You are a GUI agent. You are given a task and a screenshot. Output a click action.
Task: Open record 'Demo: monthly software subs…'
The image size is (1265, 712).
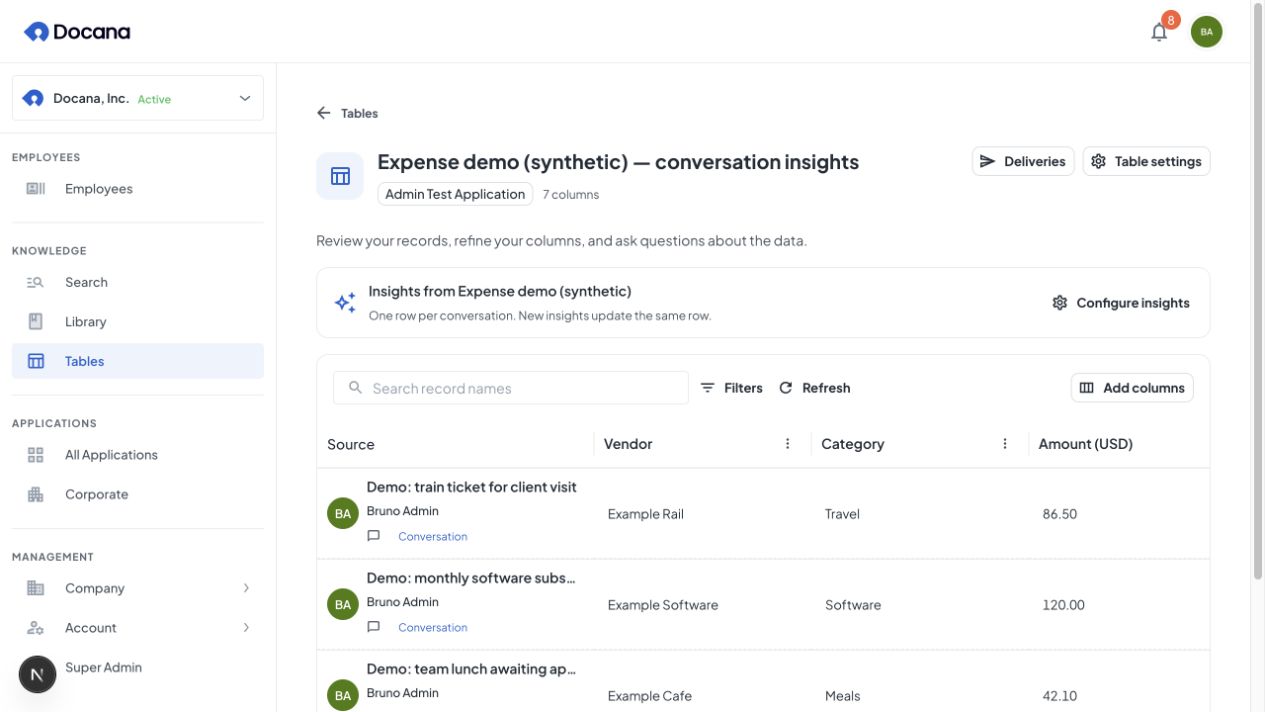pyautogui.click(x=471, y=578)
